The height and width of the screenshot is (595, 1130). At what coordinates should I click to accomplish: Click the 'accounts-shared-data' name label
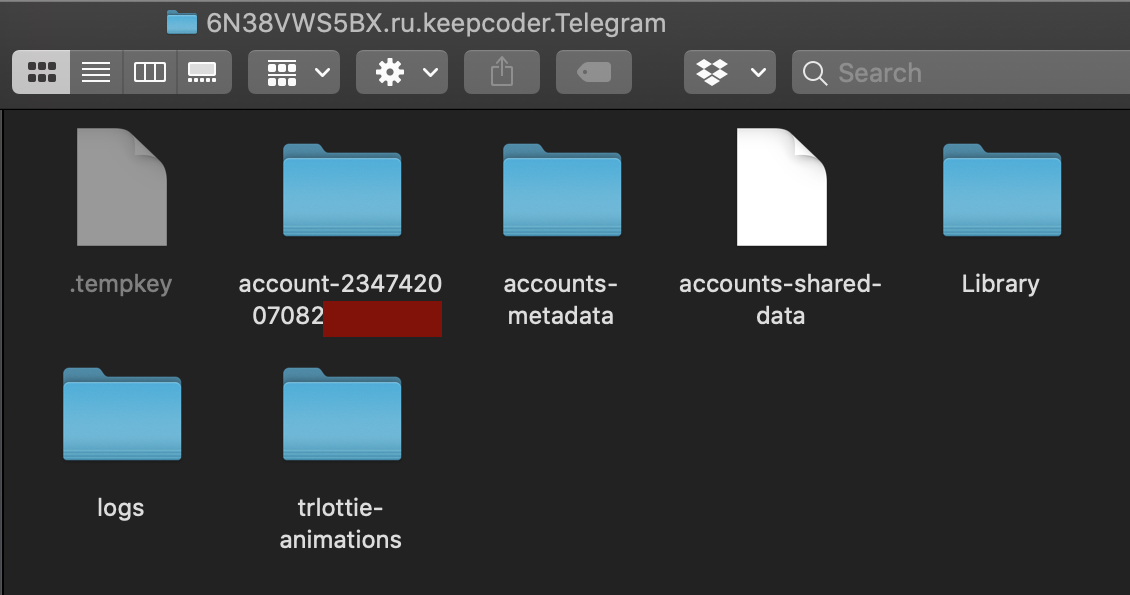click(780, 300)
